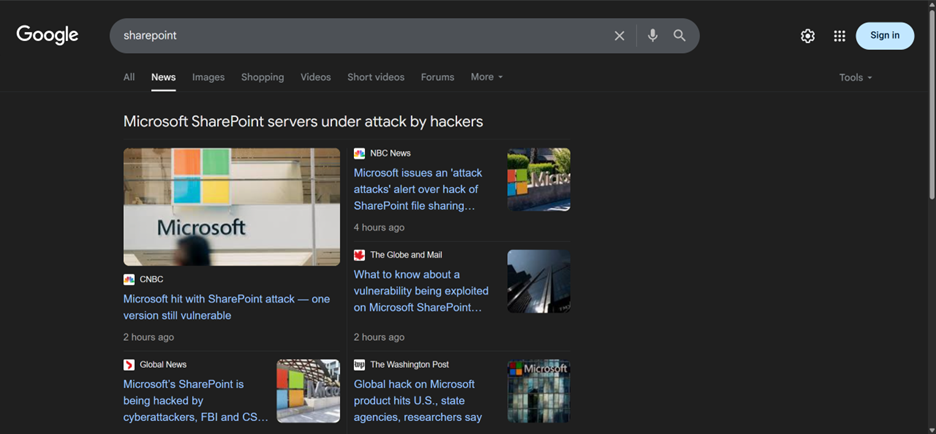Switch to the Images tab

208,77
